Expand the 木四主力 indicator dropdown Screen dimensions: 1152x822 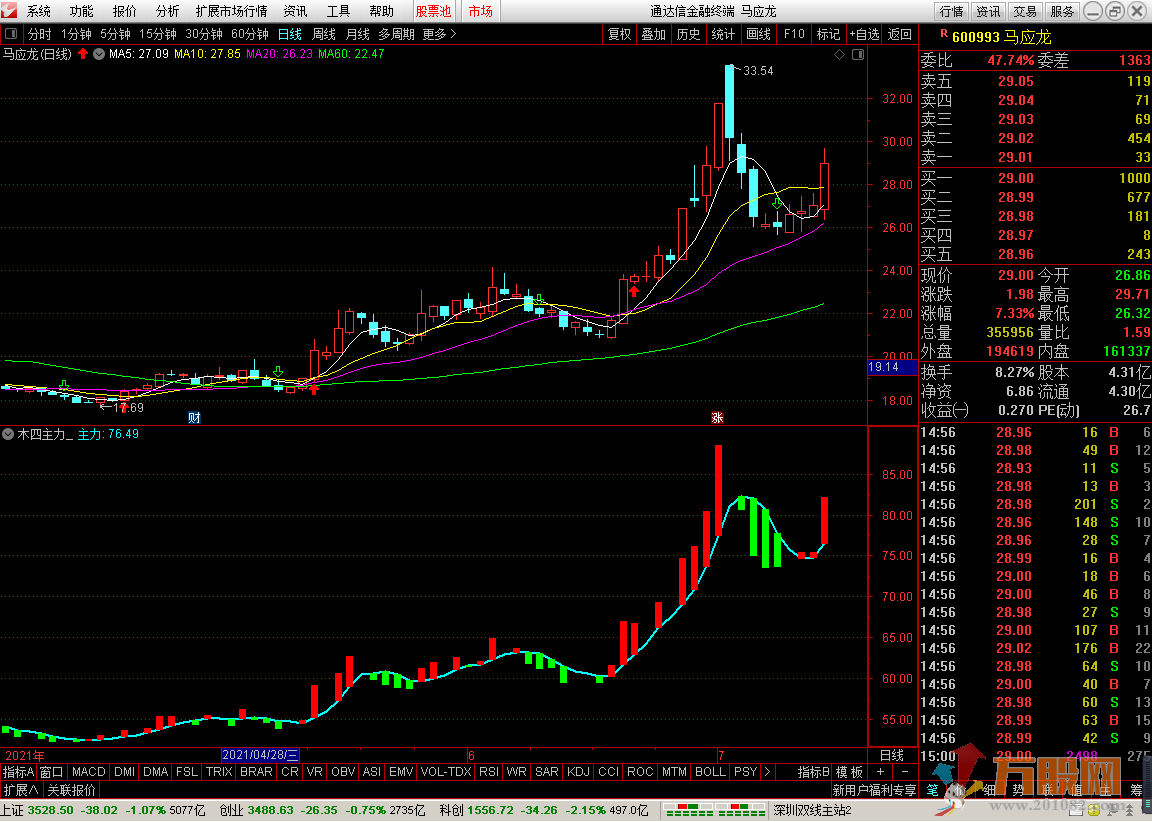coord(7,434)
